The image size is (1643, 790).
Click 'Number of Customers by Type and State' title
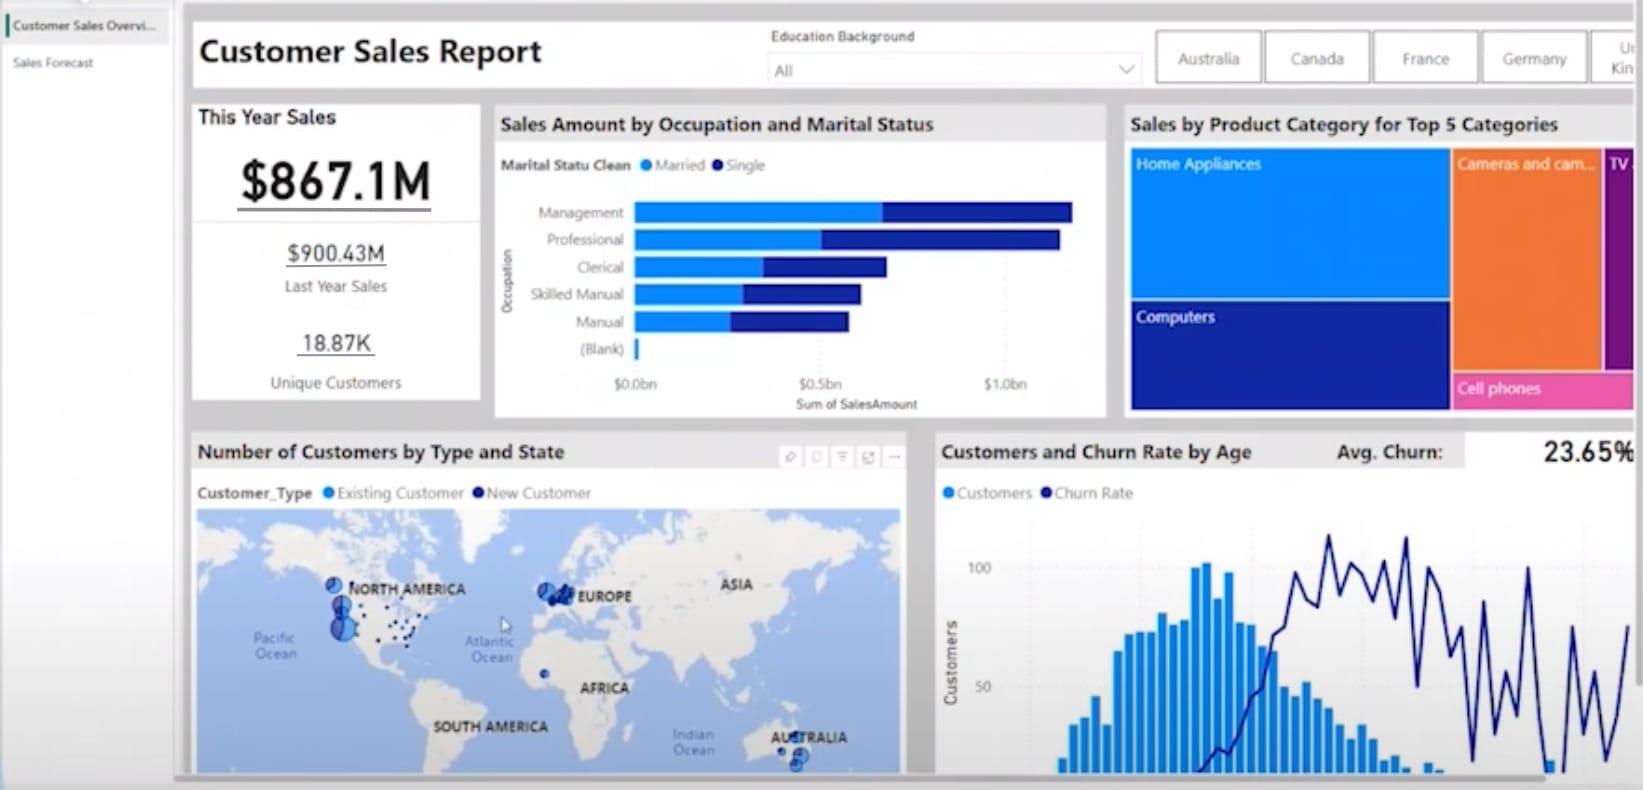click(381, 452)
